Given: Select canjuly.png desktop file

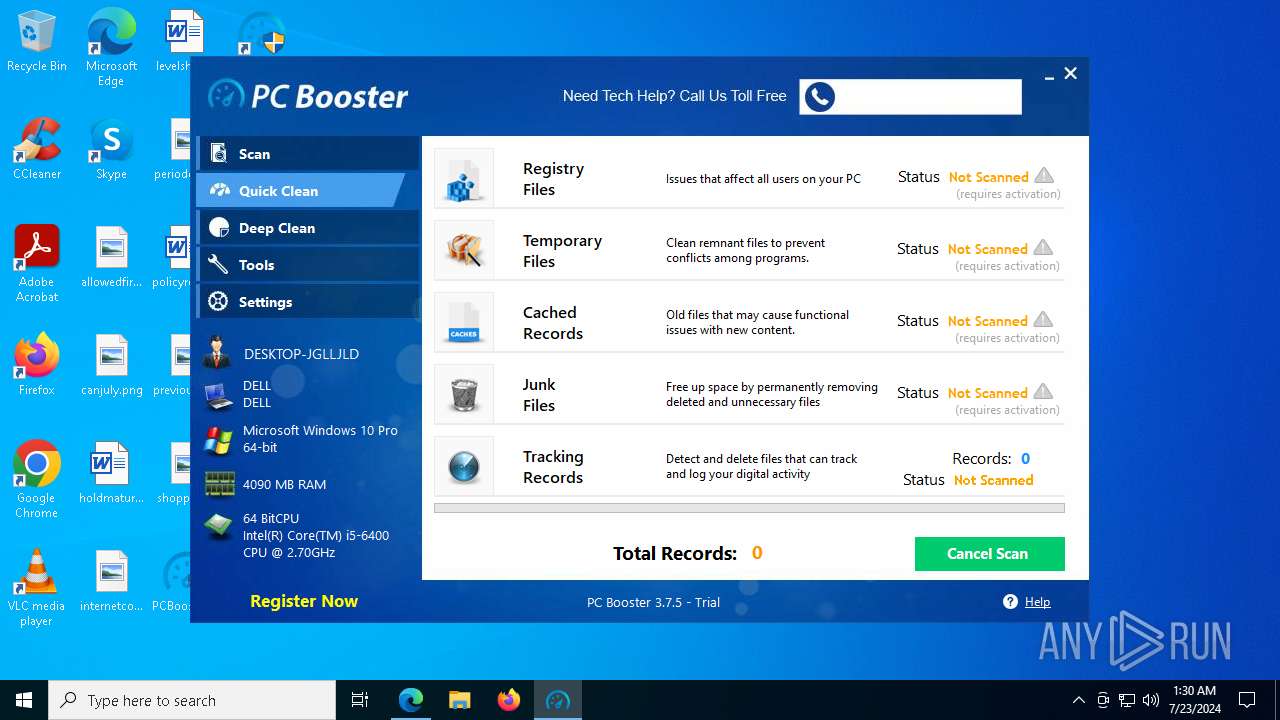Looking at the screenshot, I should [111, 365].
